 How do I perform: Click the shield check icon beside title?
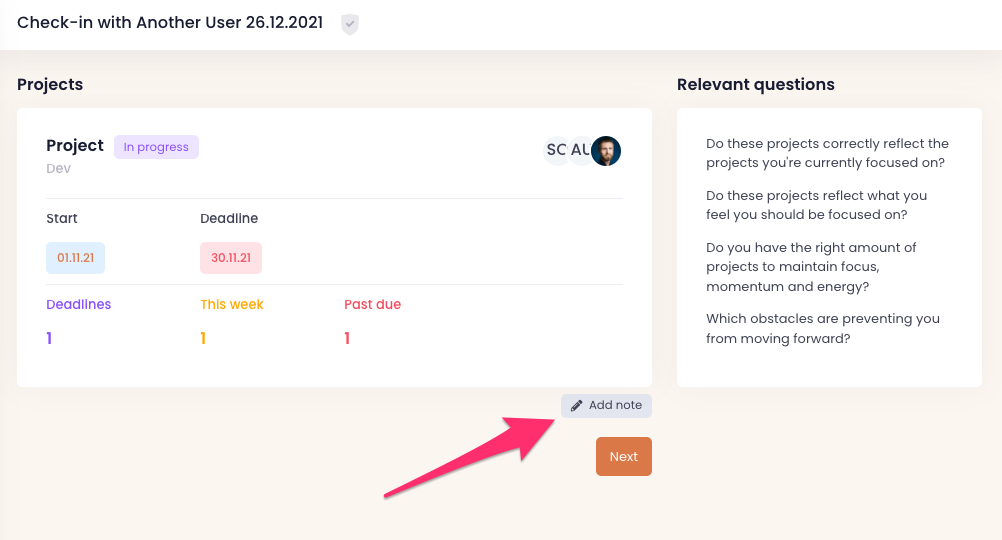point(349,24)
